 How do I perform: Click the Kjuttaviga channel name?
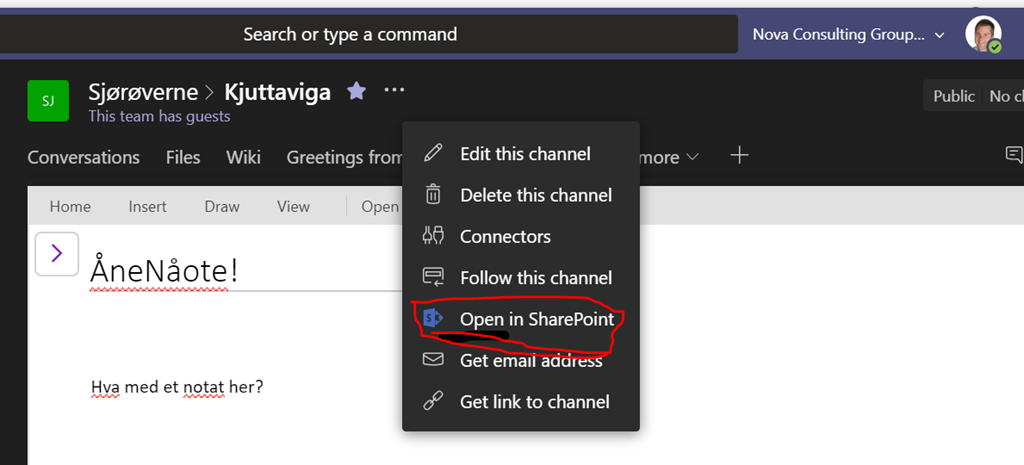click(x=278, y=92)
